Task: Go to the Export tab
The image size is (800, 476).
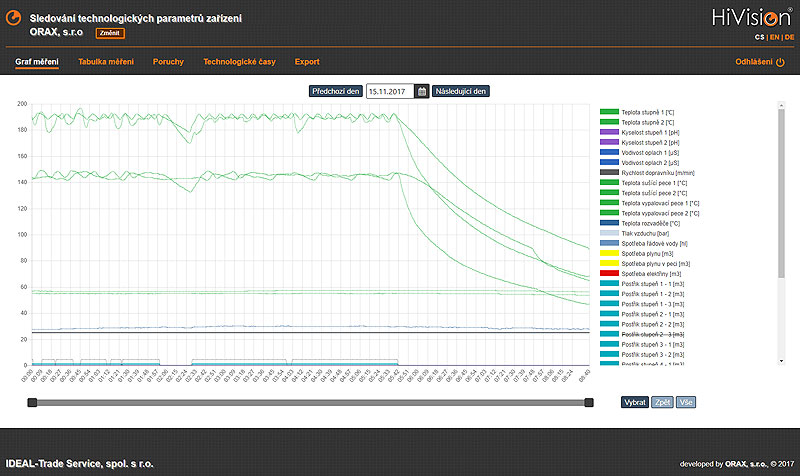Action: pos(307,62)
